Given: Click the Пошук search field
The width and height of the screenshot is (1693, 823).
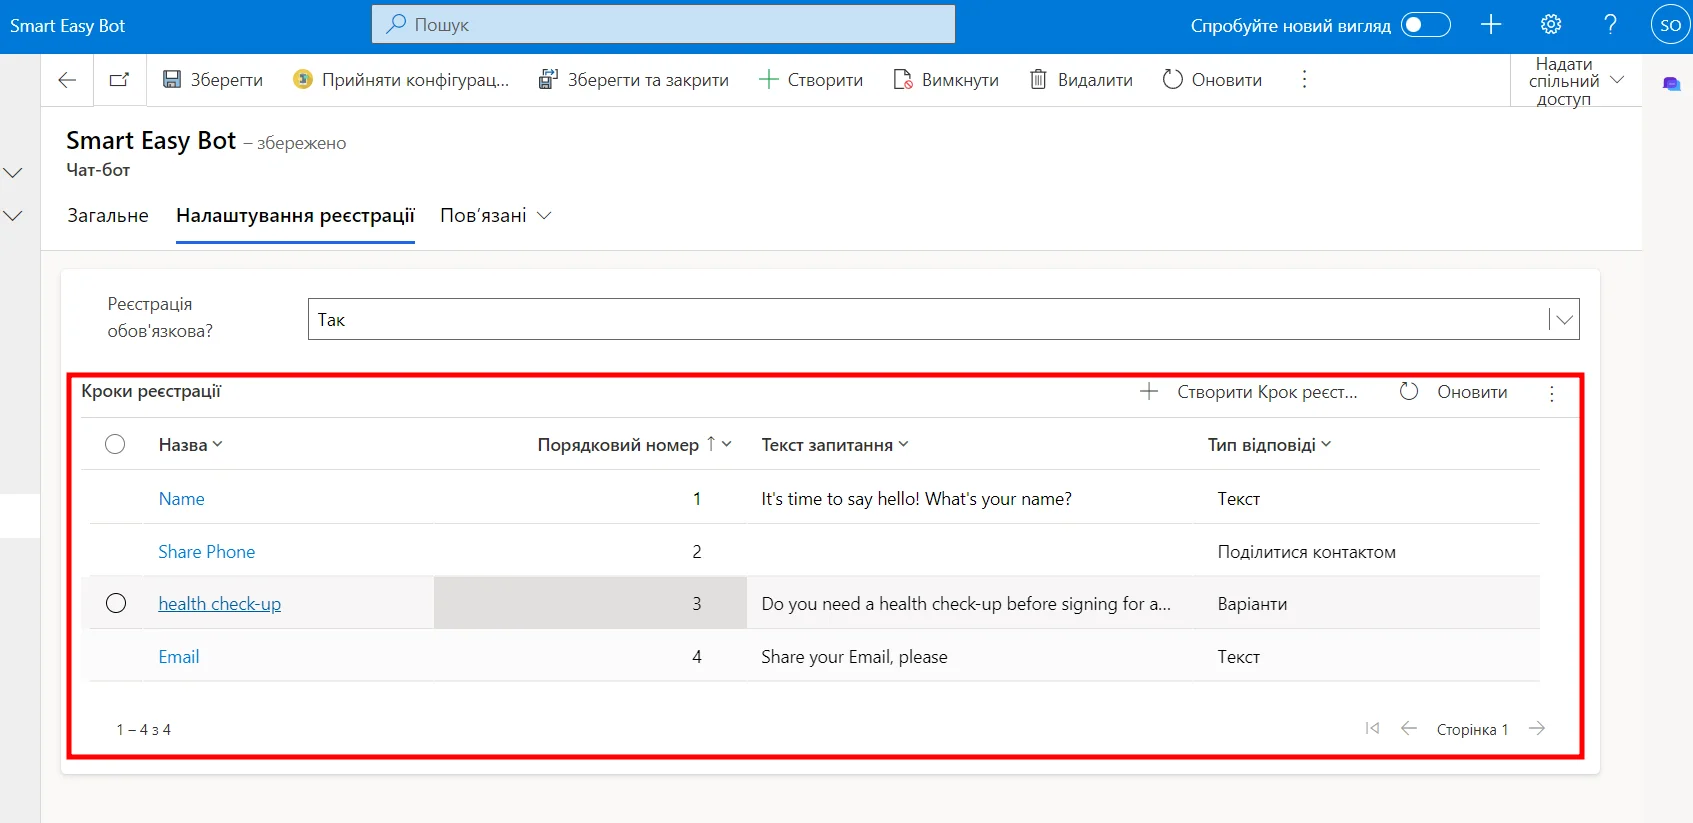Looking at the screenshot, I should pos(663,25).
